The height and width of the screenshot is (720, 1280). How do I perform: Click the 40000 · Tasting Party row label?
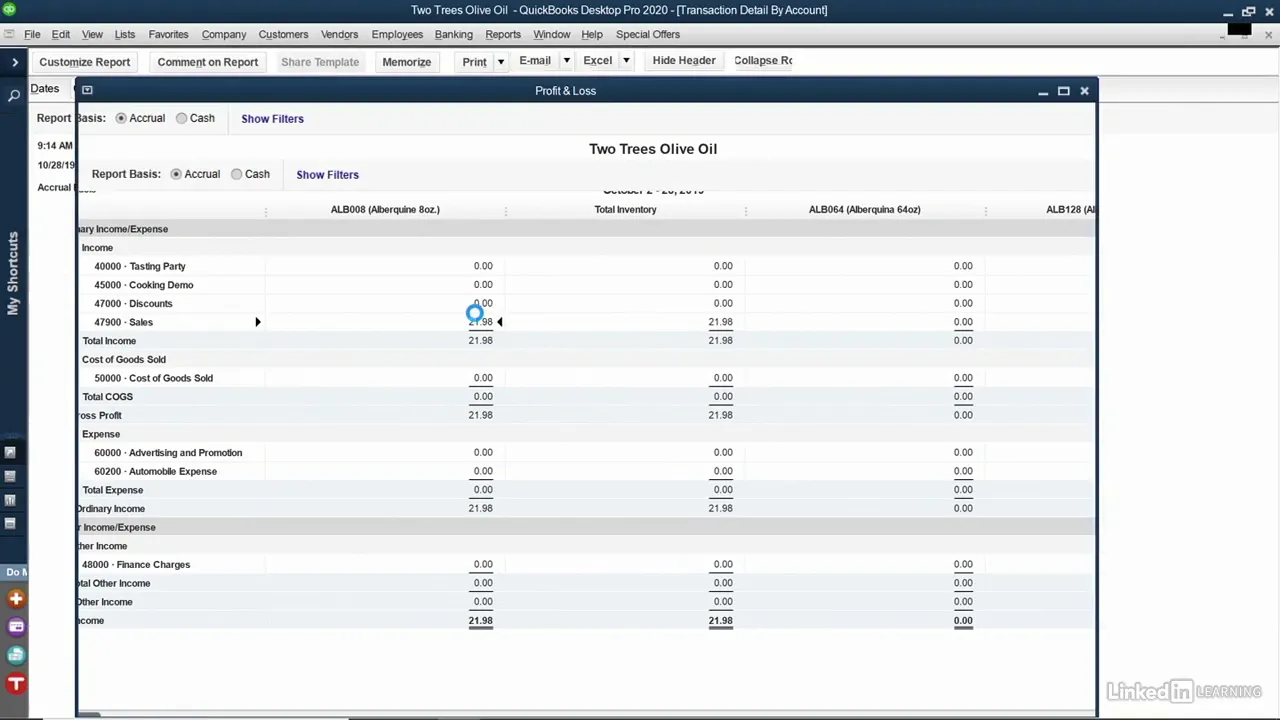tap(140, 267)
